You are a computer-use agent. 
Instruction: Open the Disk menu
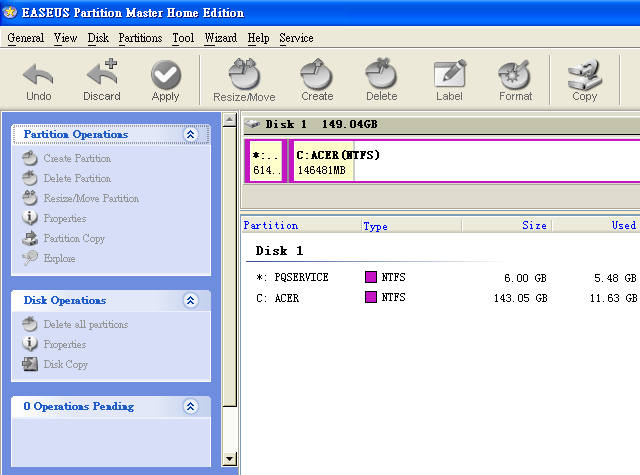[98, 38]
